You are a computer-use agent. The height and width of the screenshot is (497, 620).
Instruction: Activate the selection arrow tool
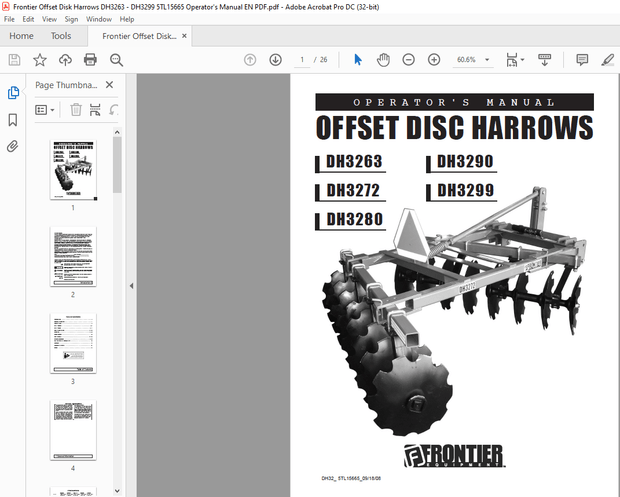click(x=358, y=60)
